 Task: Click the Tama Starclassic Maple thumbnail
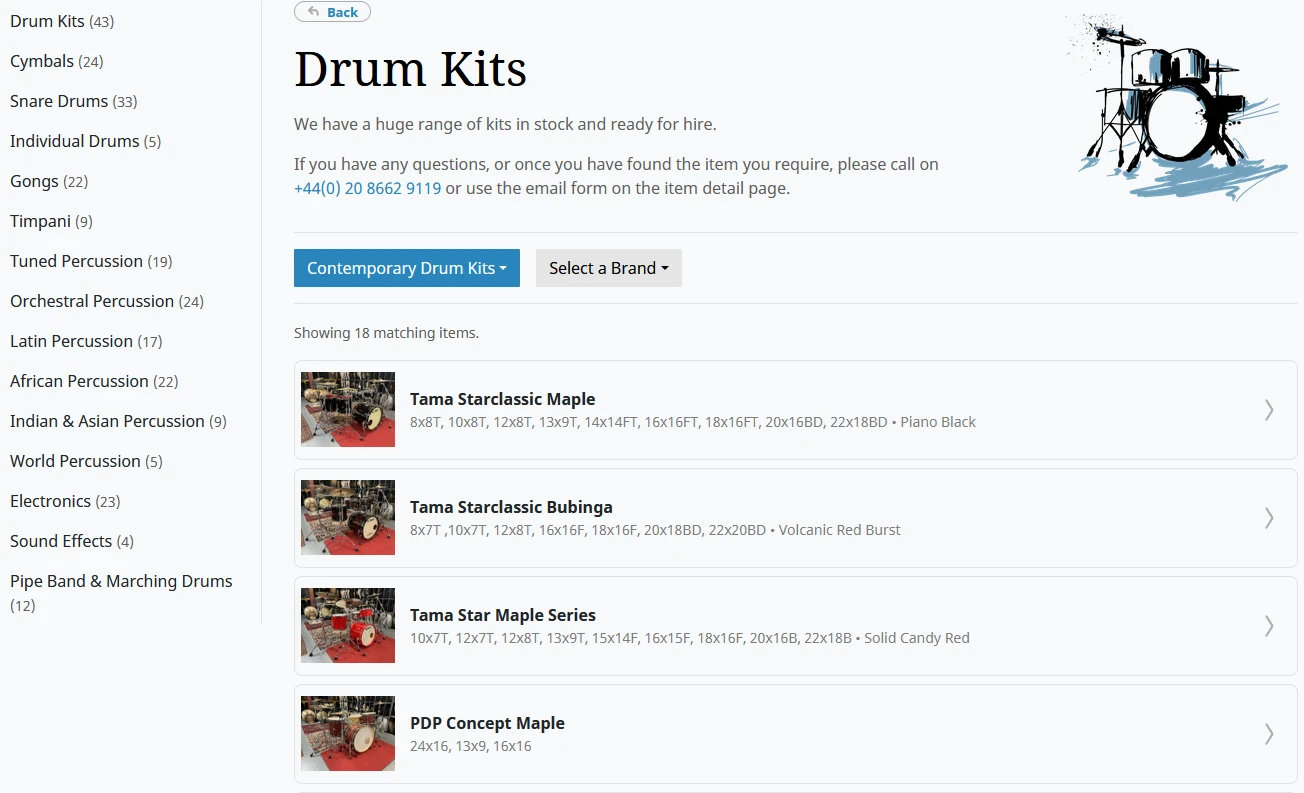(347, 409)
